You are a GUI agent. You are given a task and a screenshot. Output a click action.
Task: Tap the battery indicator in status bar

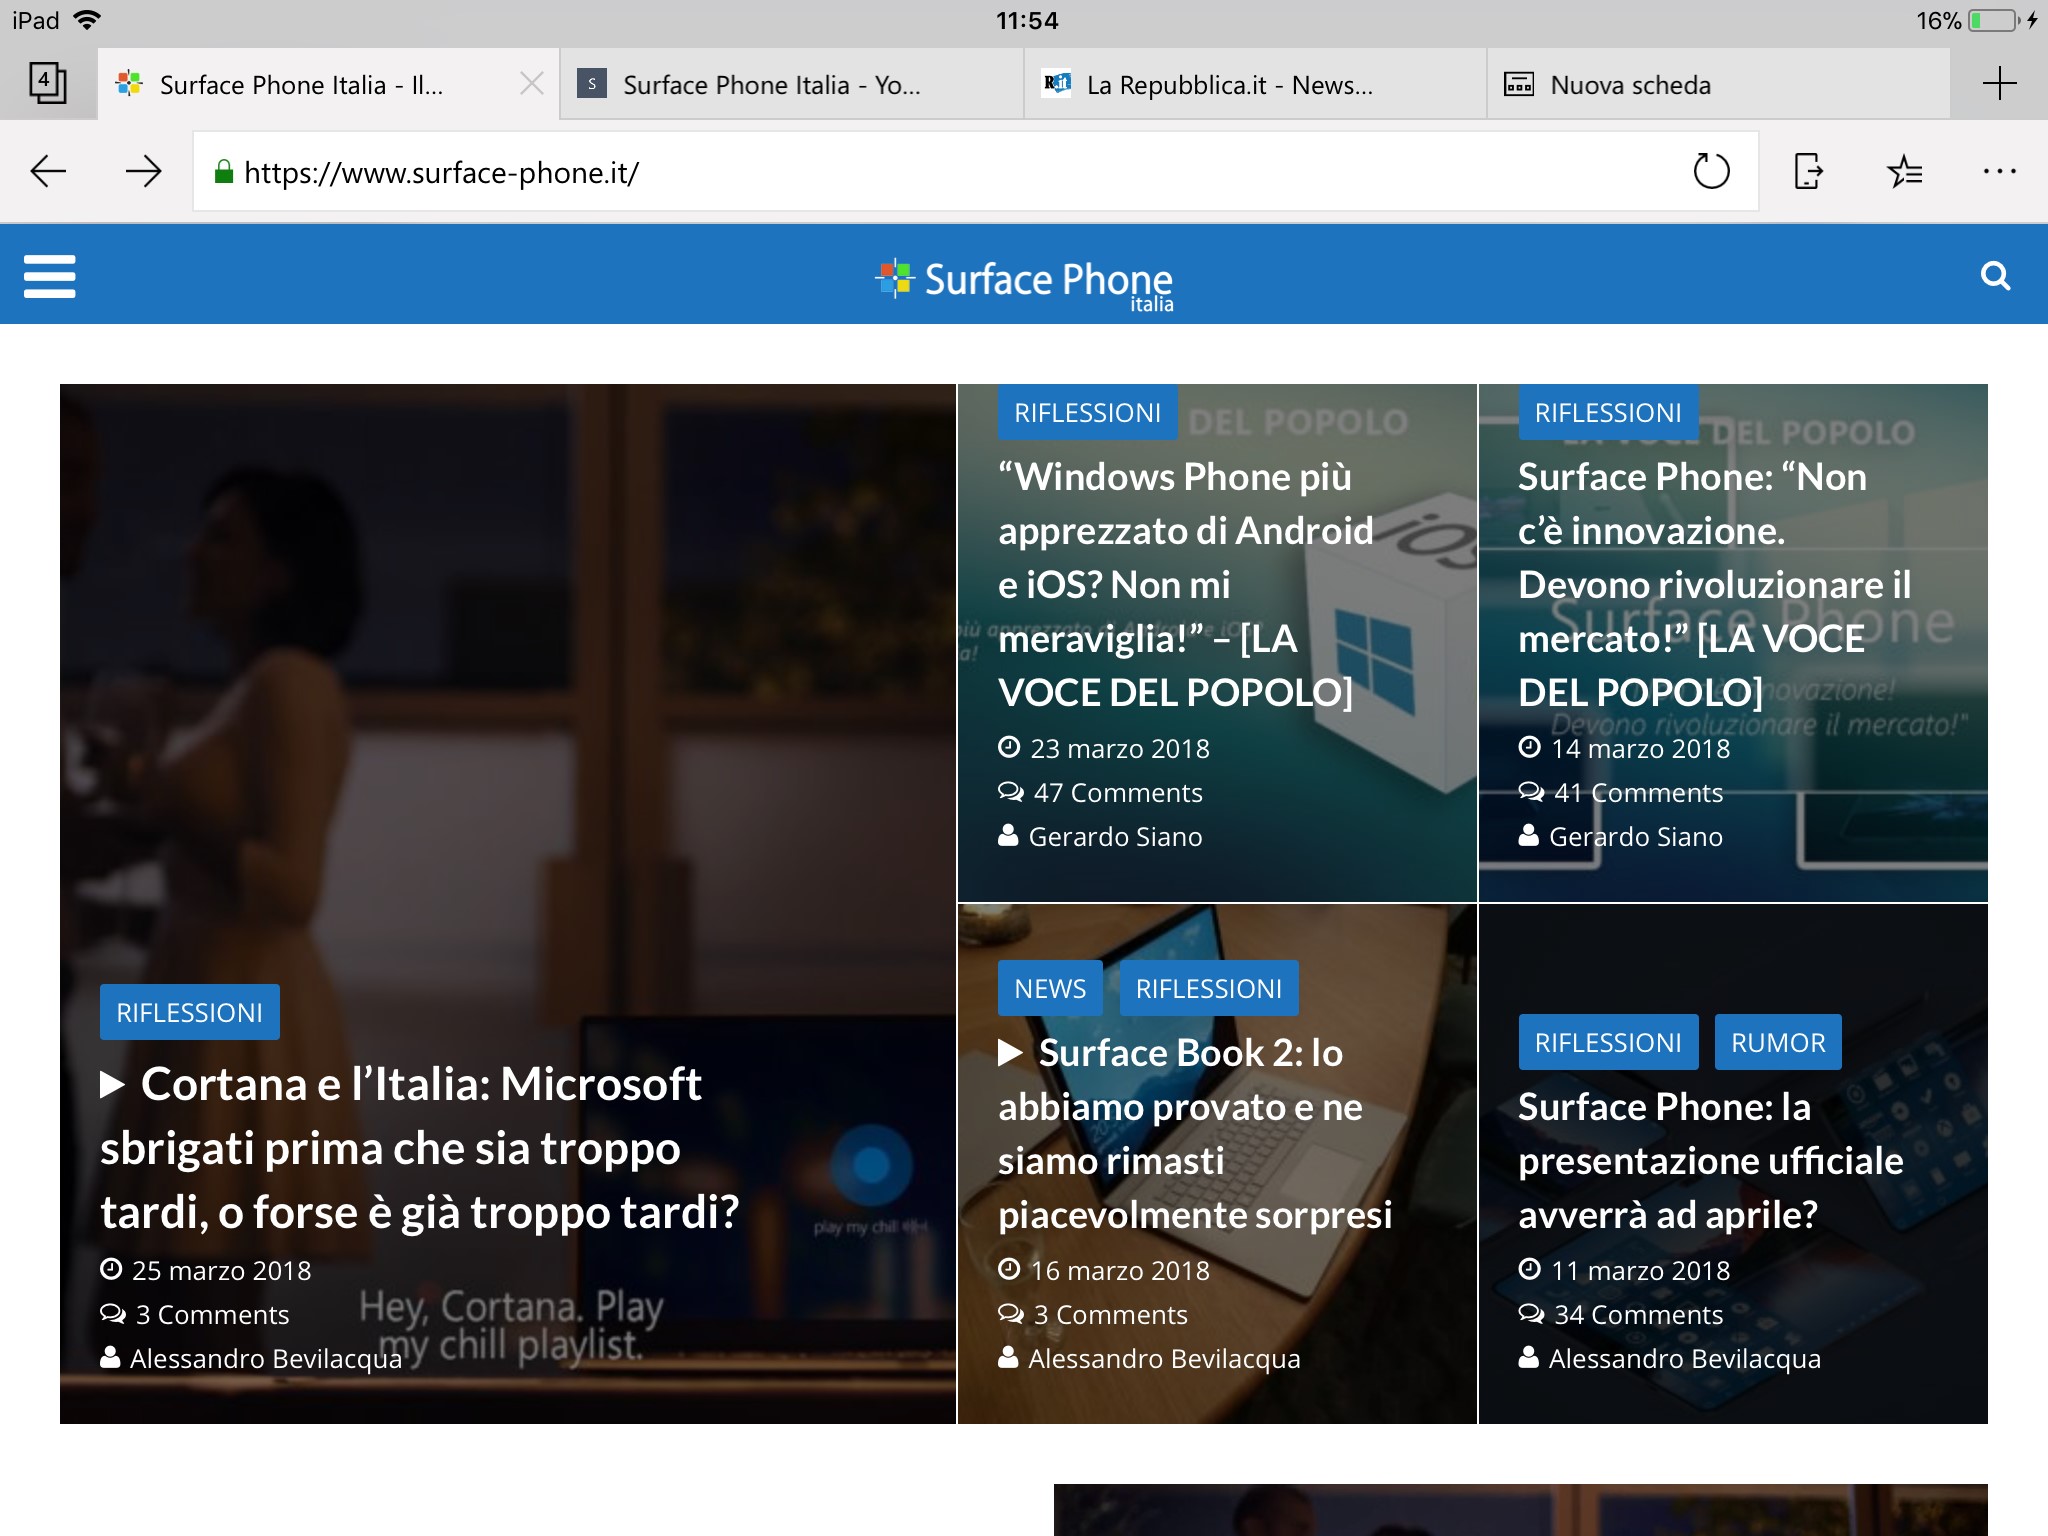point(1994,21)
